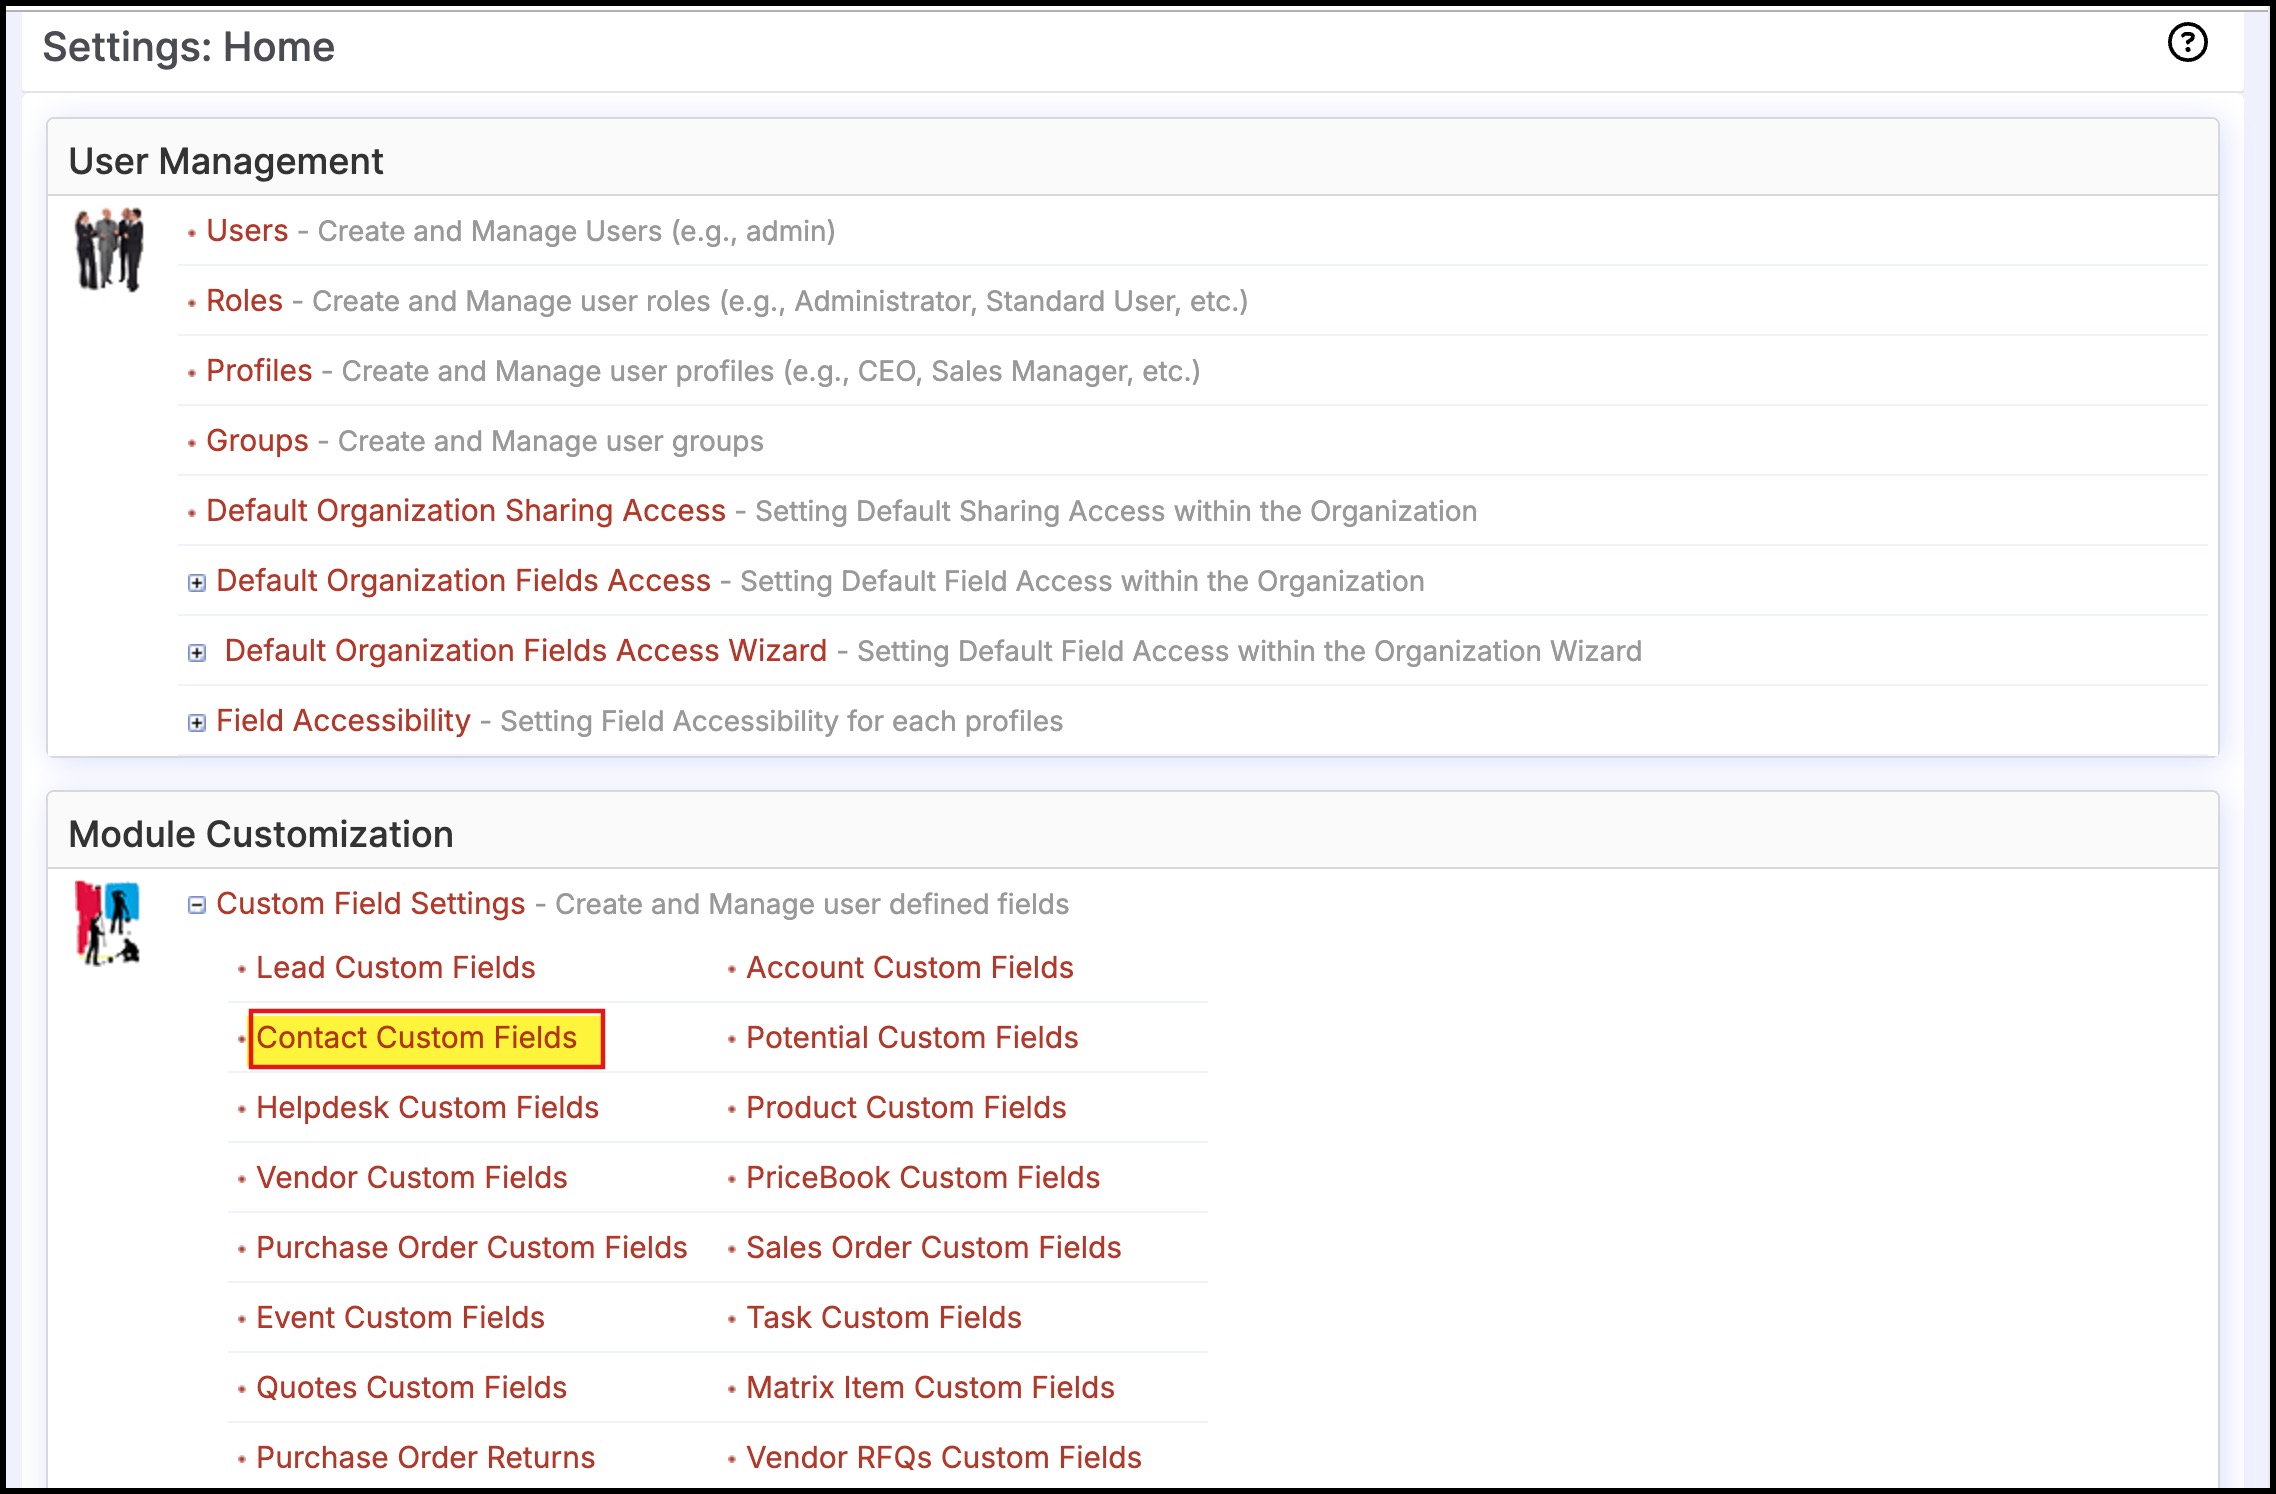Select Matrix Item Custom Fields
2276x1494 pixels.
point(929,1388)
